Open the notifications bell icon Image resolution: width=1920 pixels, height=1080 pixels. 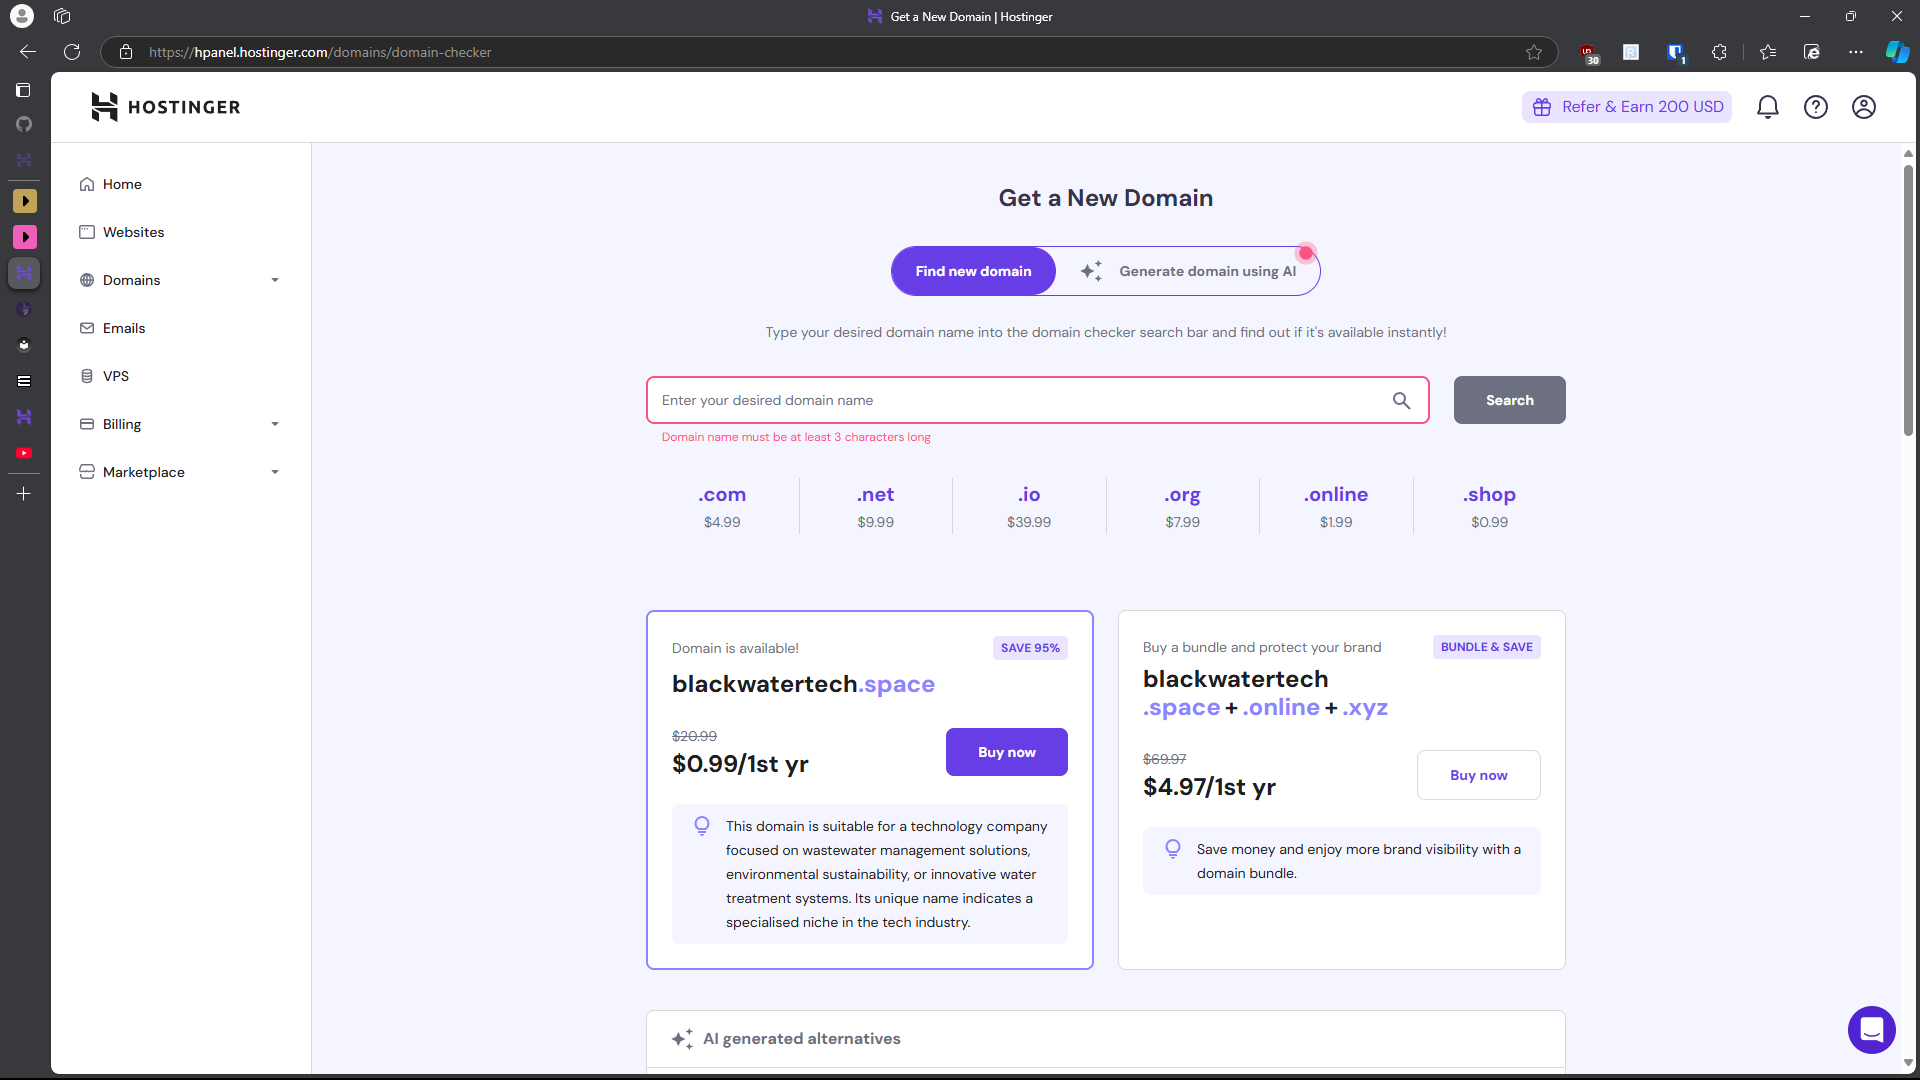click(x=1767, y=107)
